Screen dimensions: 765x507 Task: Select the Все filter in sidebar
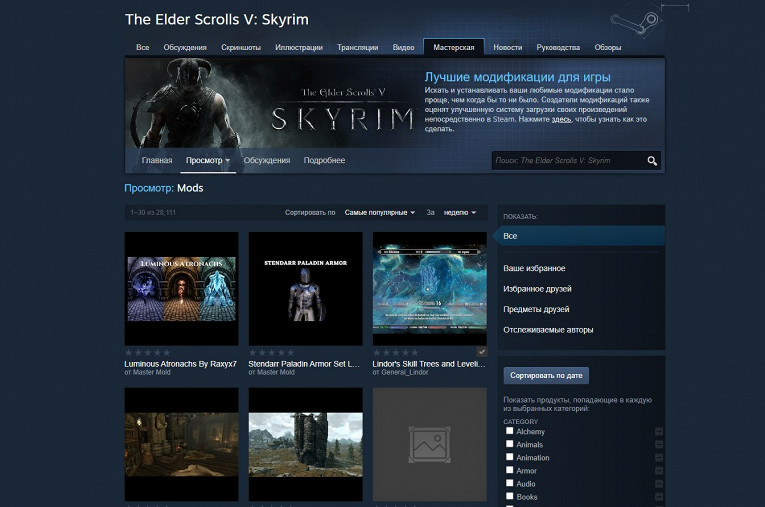pyautogui.click(x=580, y=236)
